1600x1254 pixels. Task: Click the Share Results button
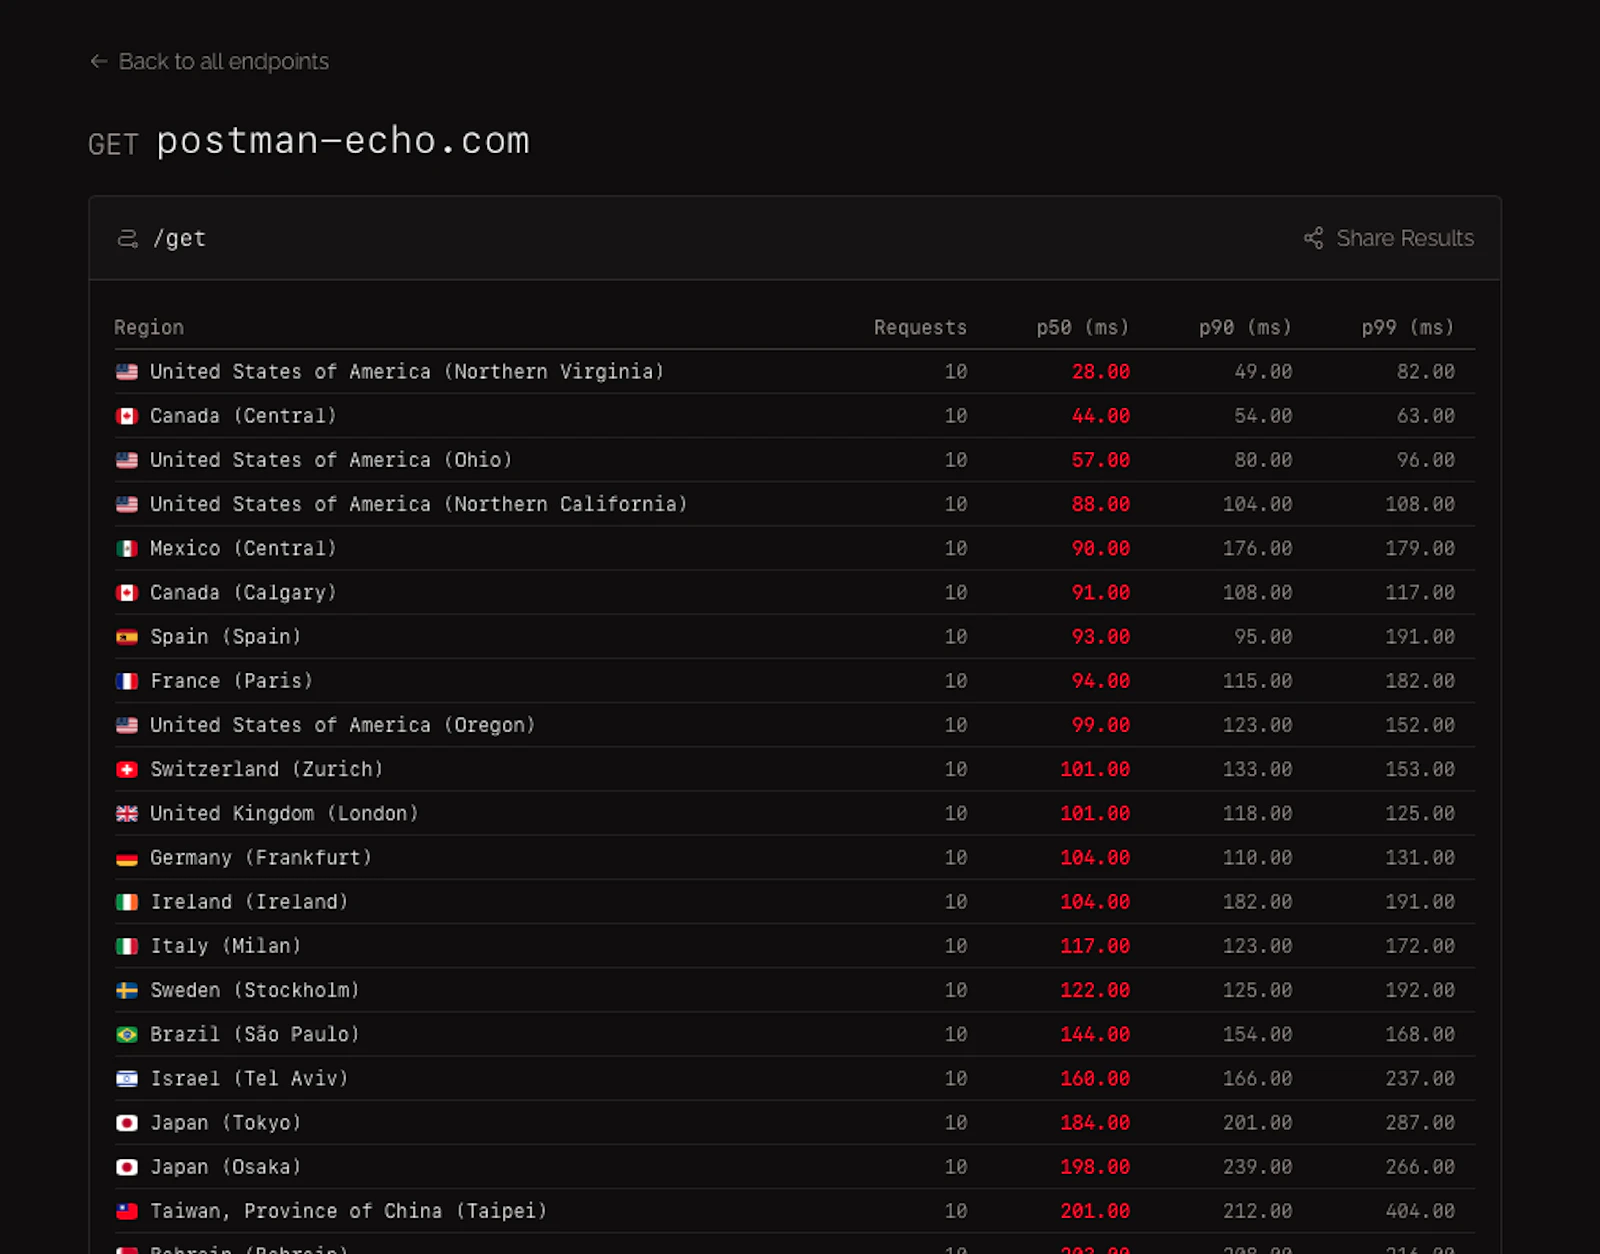[x=1388, y=238]
